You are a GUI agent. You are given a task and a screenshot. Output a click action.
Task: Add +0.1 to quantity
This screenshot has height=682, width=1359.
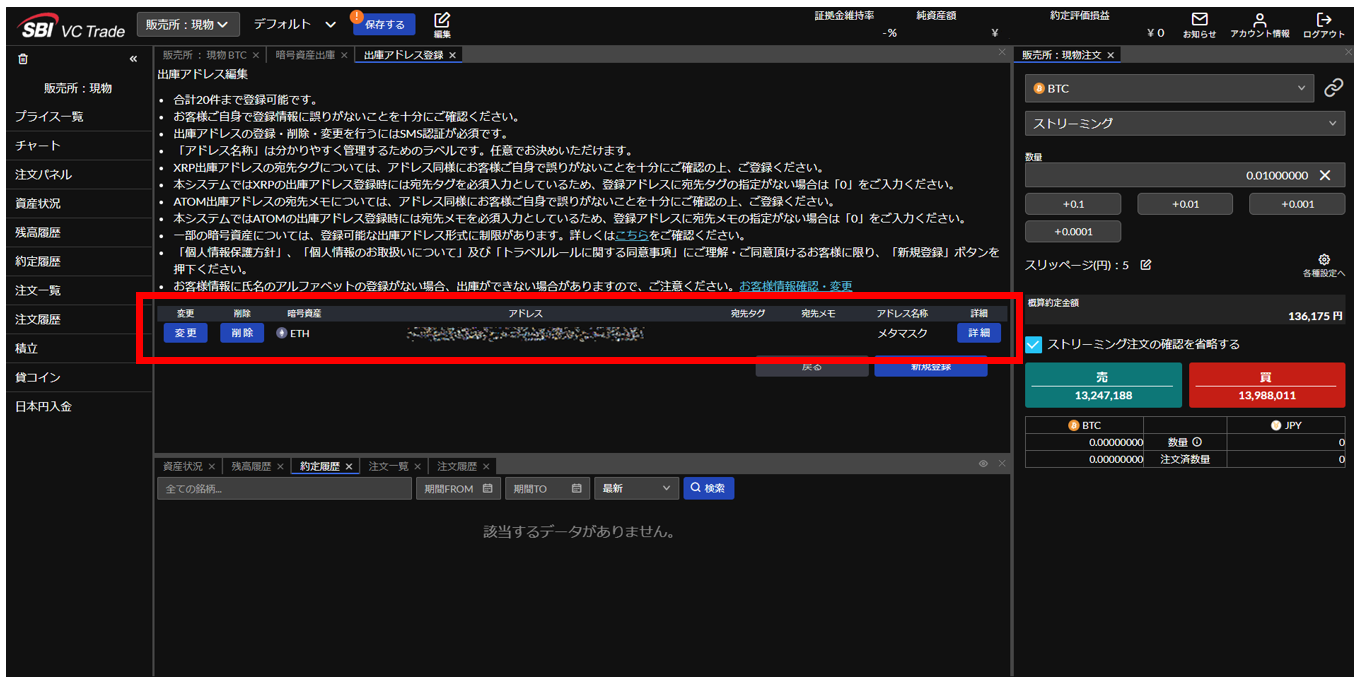[x=1073, y=204]
